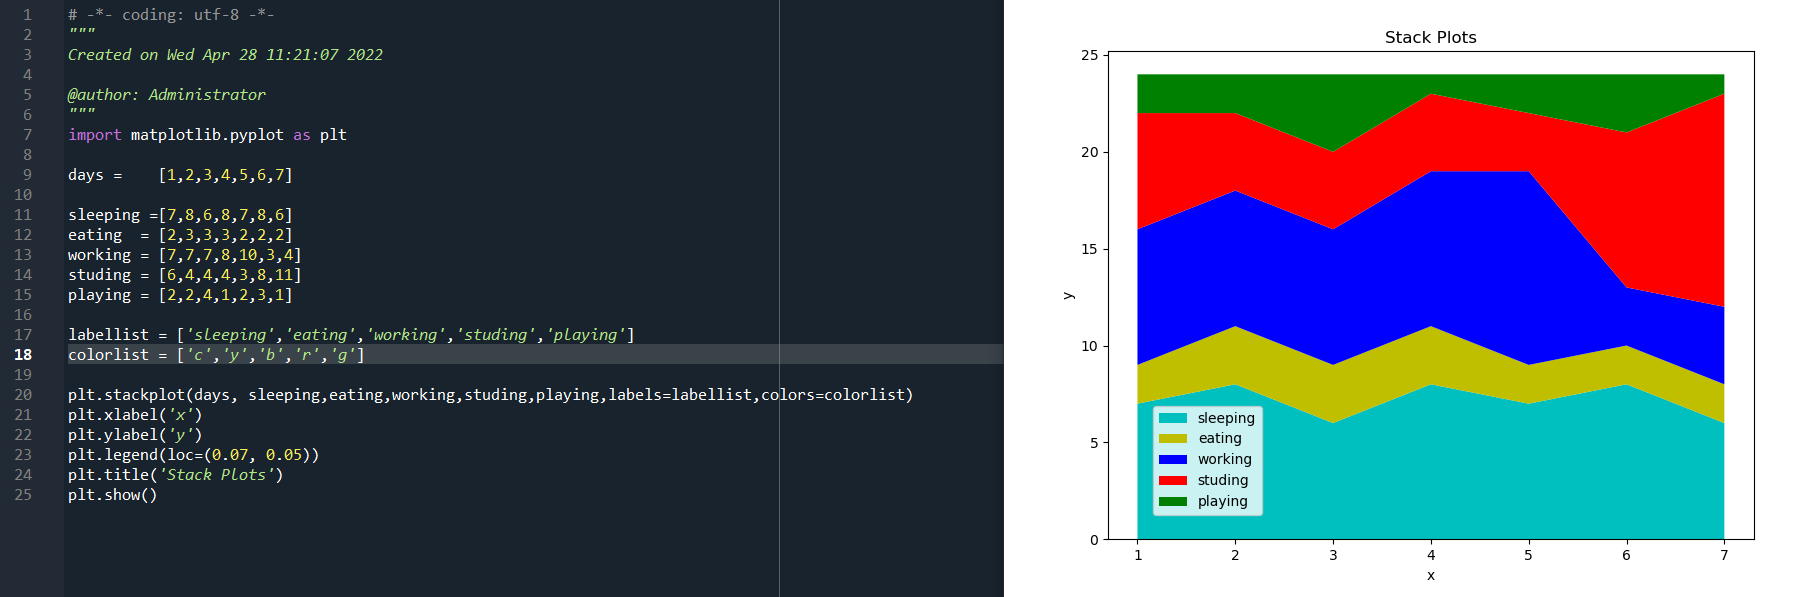
Task: Click the 'playing' text in the legend
Action: 1222,502
